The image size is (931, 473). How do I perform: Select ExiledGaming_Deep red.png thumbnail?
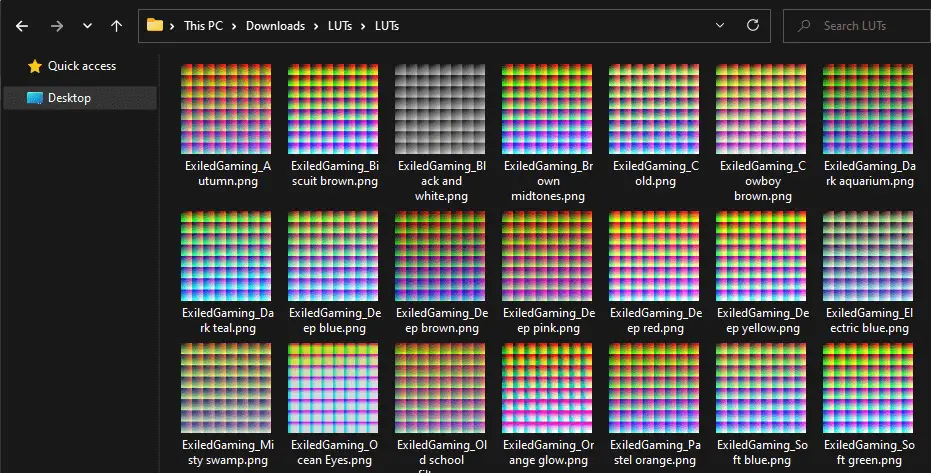click(654, 256)
